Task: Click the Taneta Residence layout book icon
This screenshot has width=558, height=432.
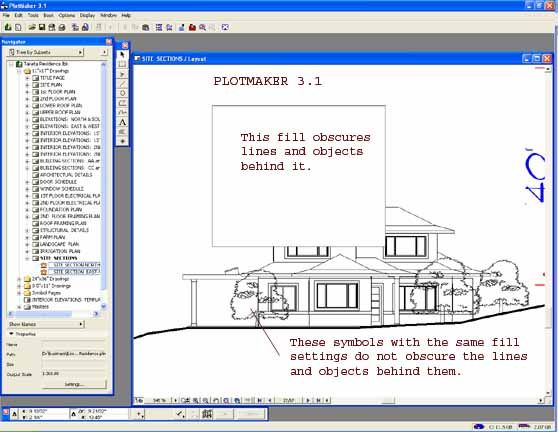Action: click(19, 64)
